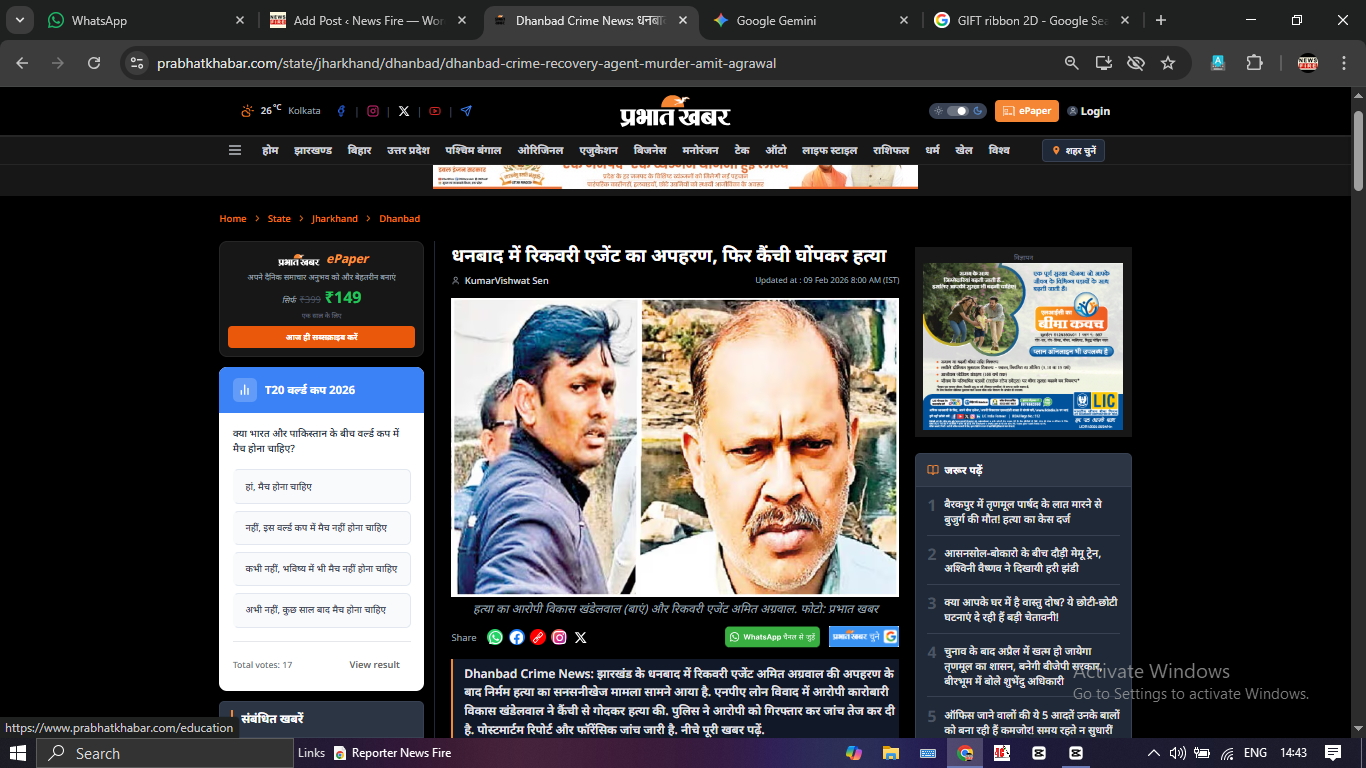This screenshot has height=768, width=1366.
Task: Open the 'शहर चुनें' city selector
Action: click(1073, 151)
